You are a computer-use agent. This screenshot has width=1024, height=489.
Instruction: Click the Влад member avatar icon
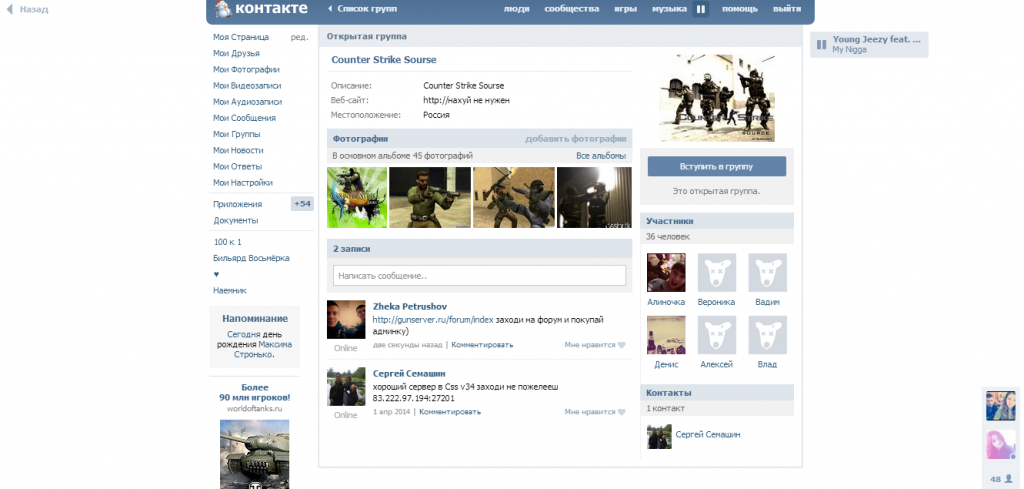[x=767, y=336]
